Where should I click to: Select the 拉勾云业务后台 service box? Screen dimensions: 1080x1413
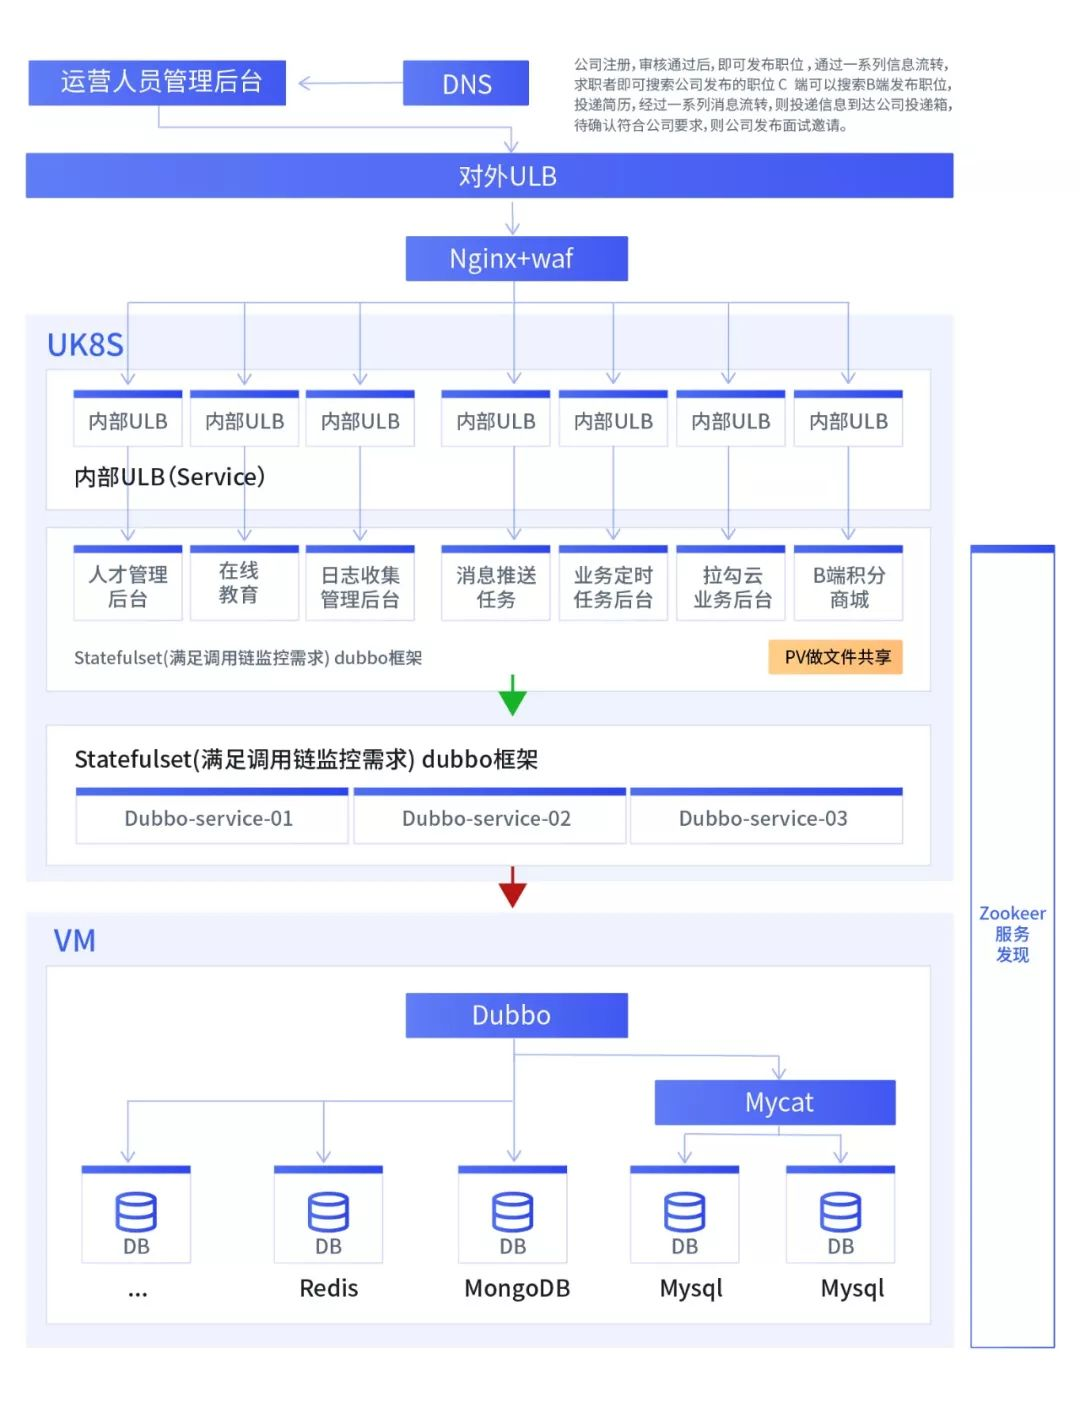731,583
